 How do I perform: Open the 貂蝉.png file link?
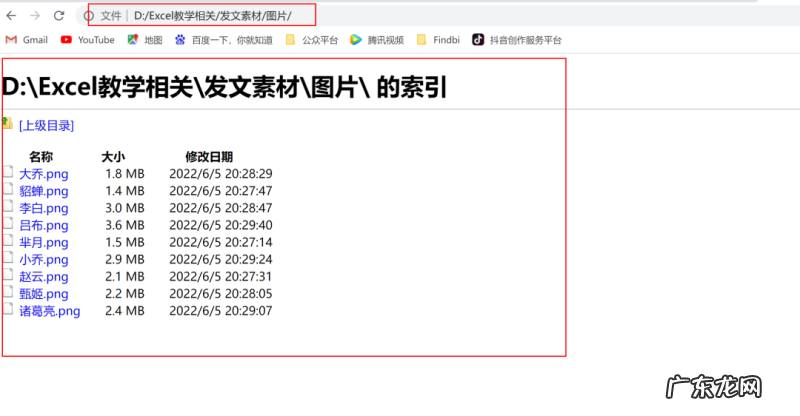[43, 191]
